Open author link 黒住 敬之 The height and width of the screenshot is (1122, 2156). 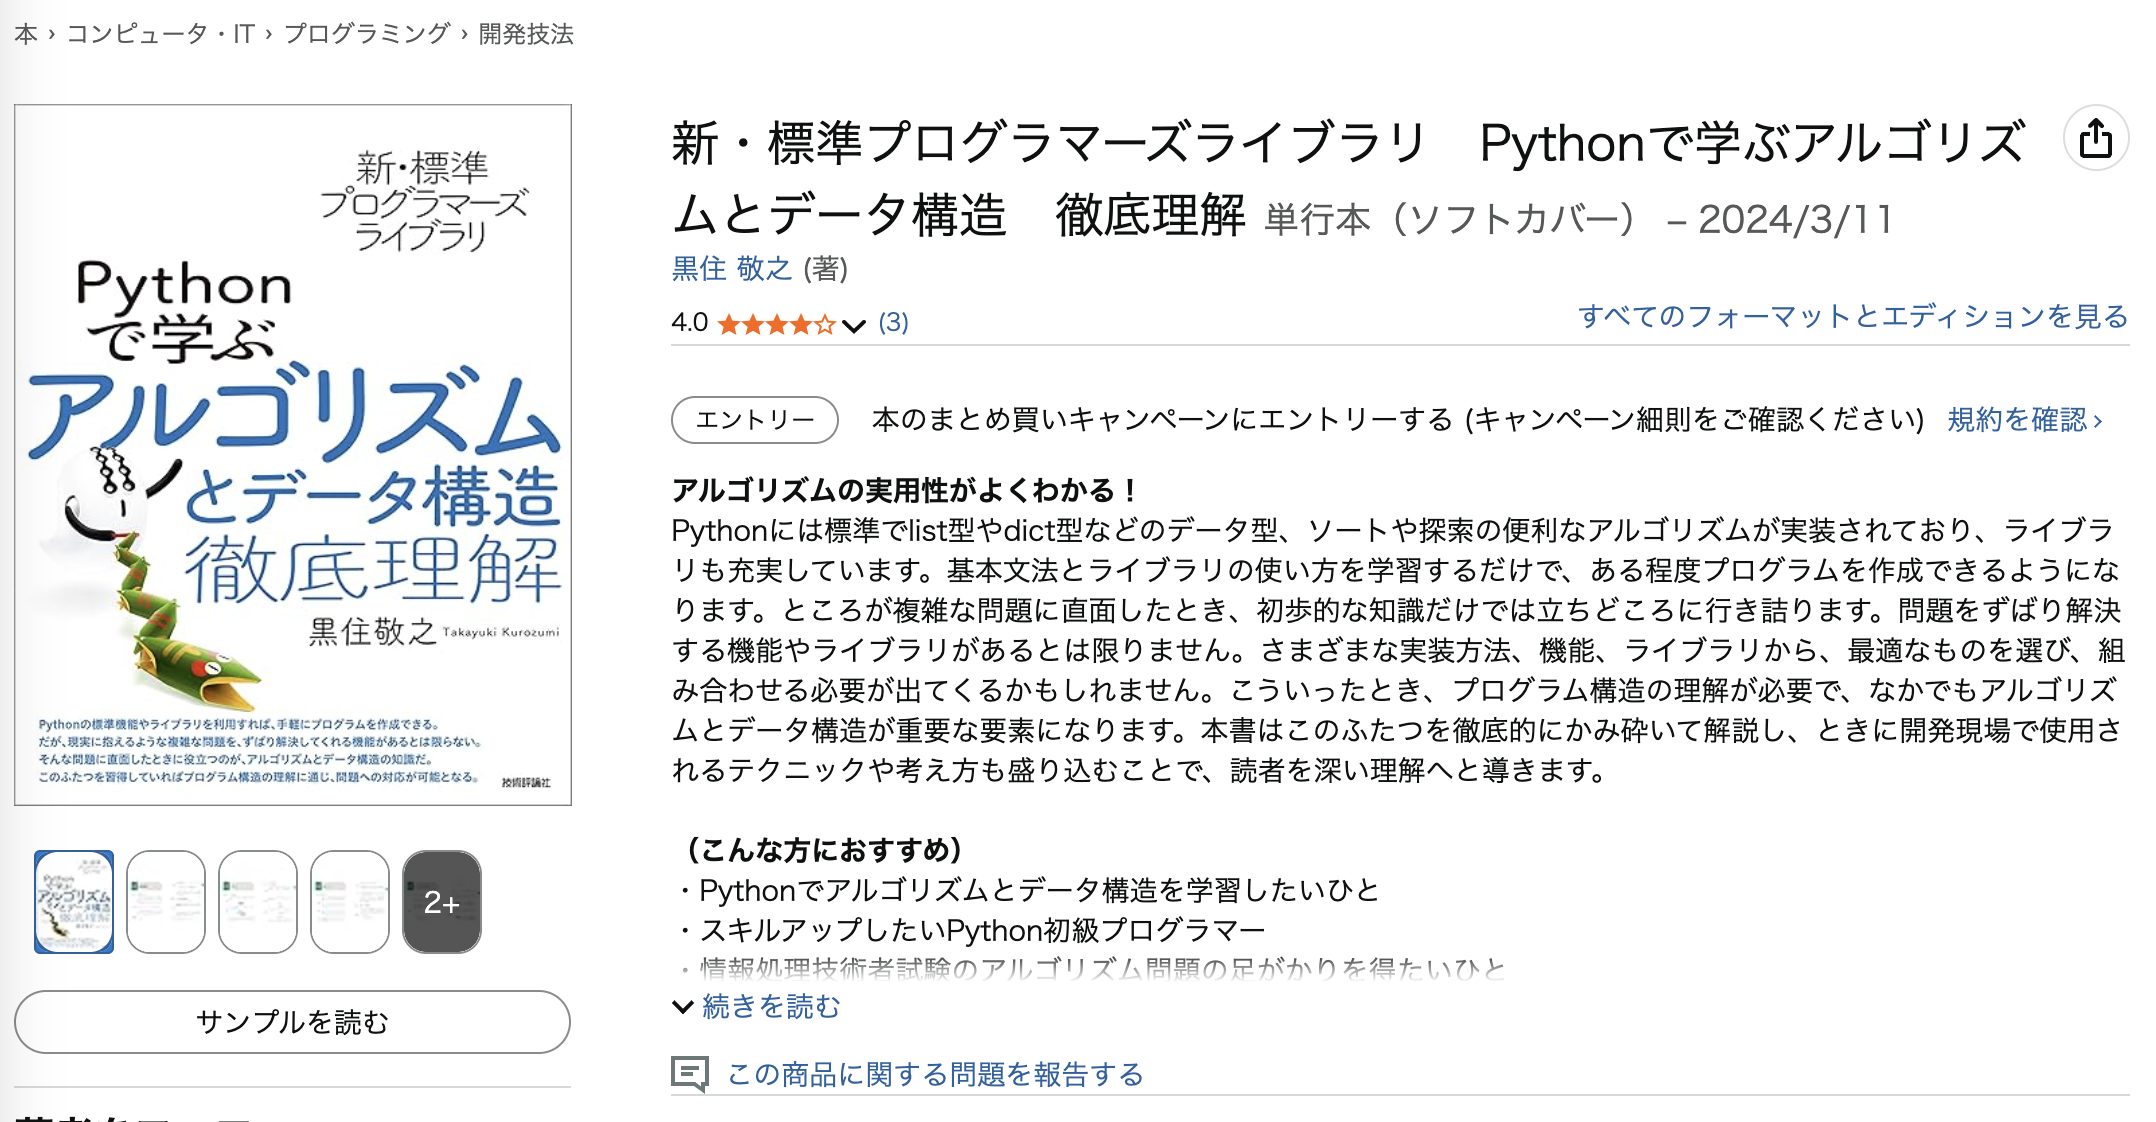click(x=731, y=268)
